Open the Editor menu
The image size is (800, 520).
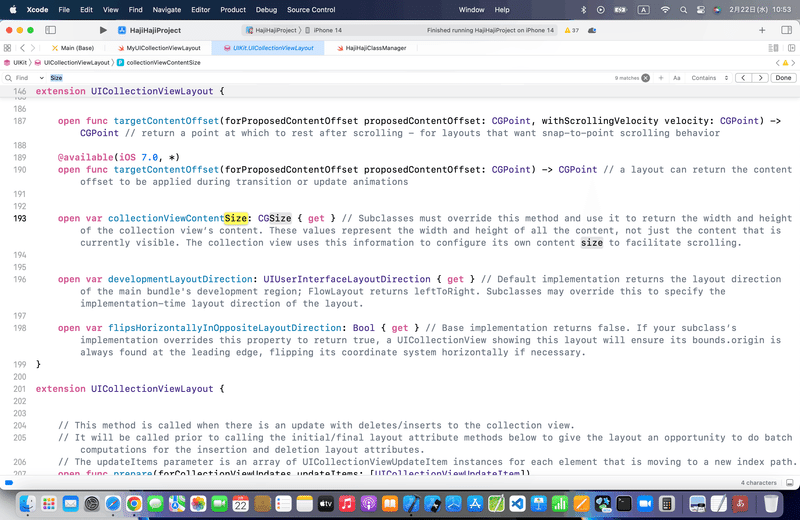click(x=201, y=10)
